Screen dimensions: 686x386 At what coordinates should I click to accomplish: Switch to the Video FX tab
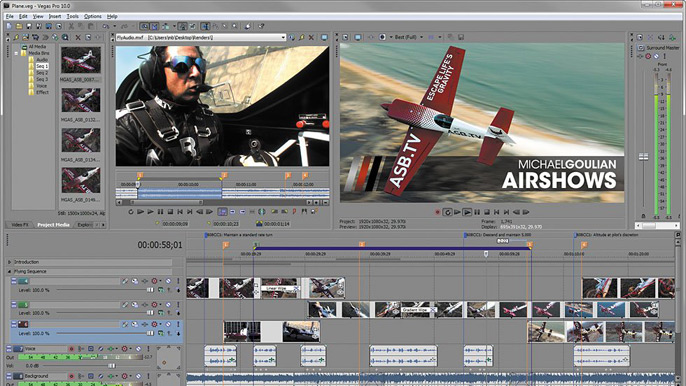(20, 225)
